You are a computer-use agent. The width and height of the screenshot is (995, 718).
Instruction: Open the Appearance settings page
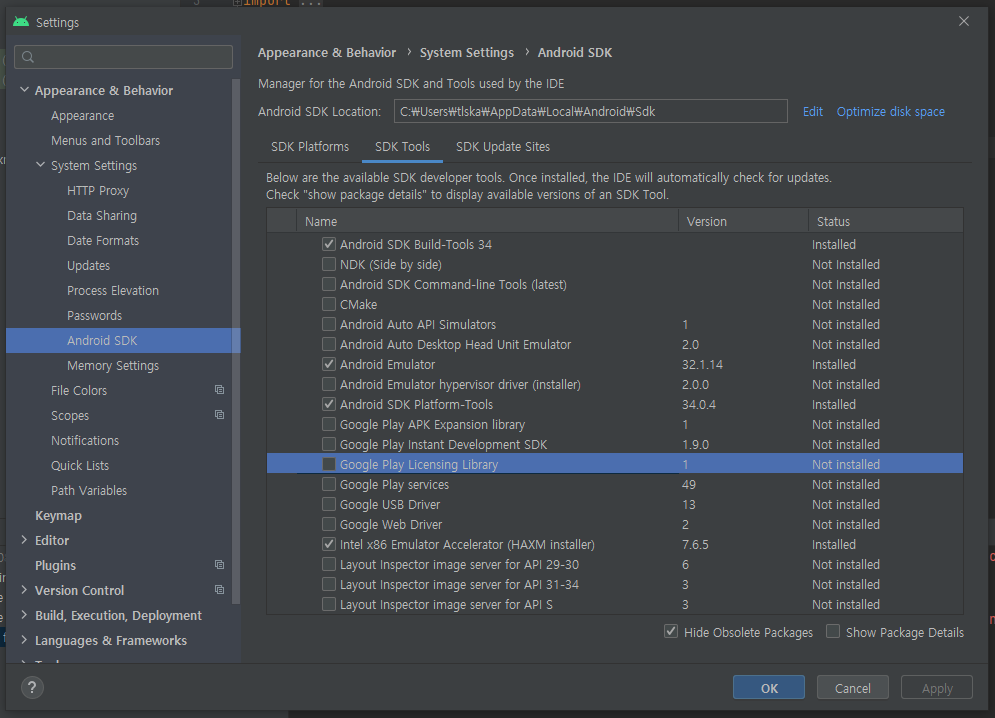pyautogui.click(x=82, y=116)
